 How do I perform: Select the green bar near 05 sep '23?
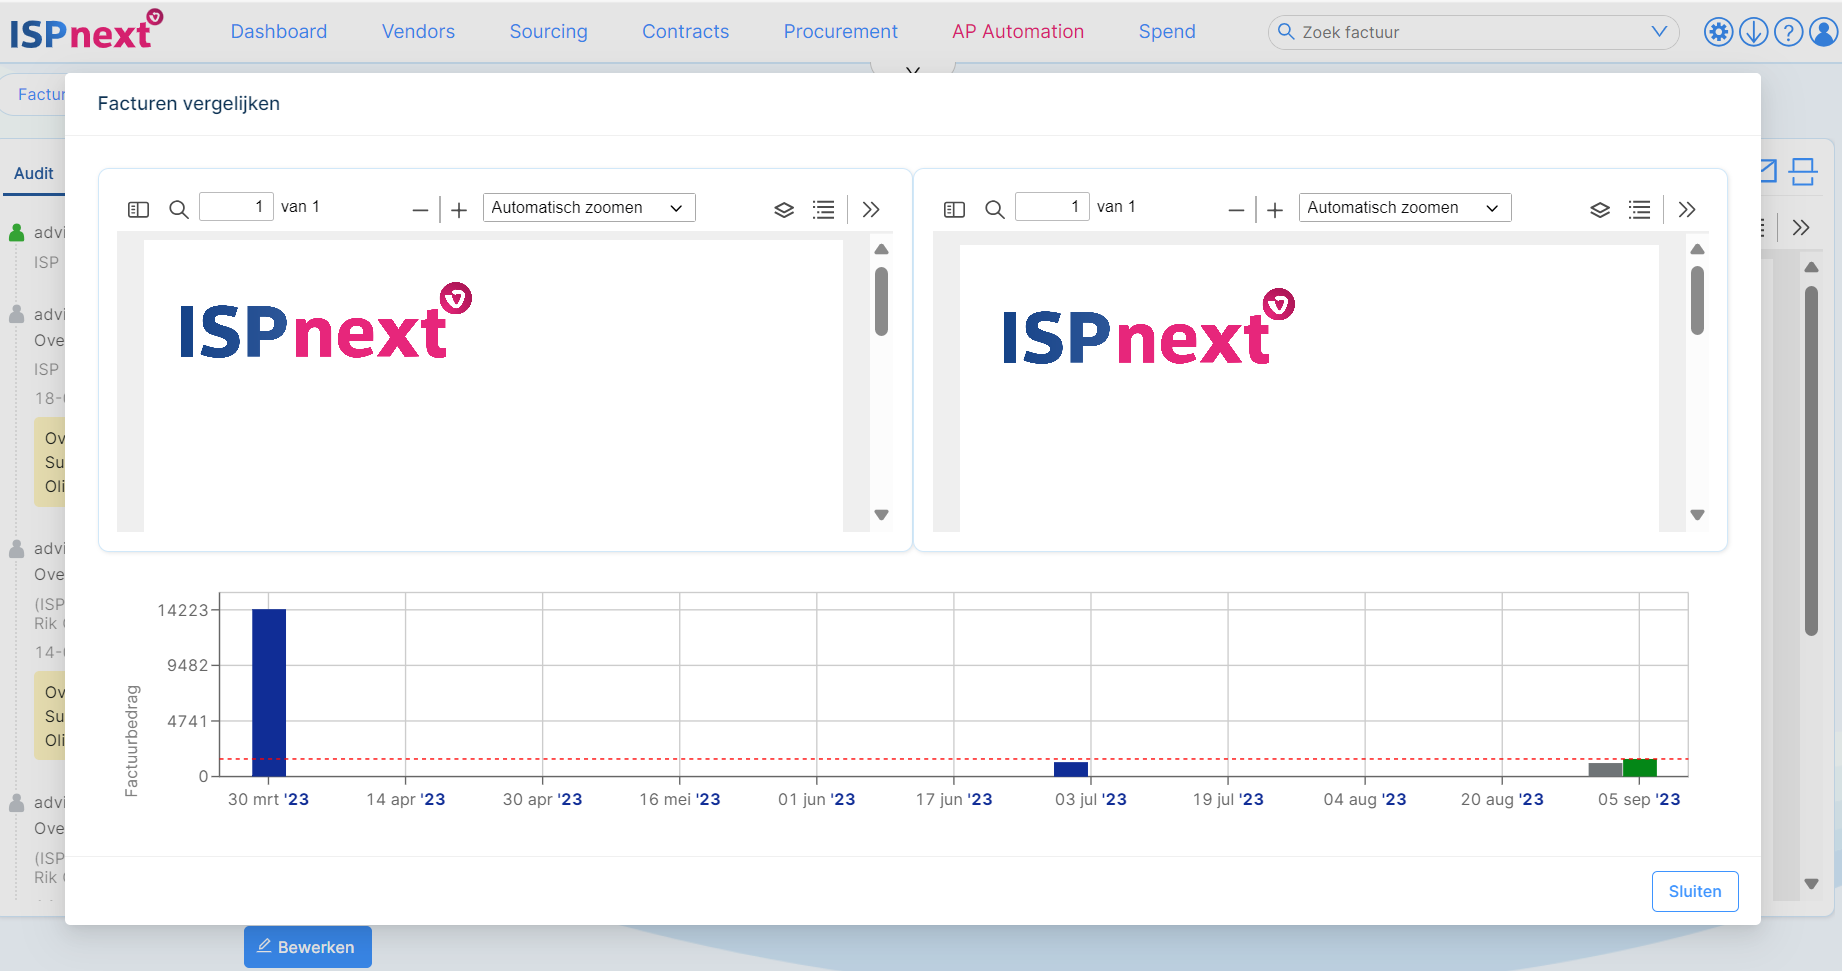click(1640, 768)
